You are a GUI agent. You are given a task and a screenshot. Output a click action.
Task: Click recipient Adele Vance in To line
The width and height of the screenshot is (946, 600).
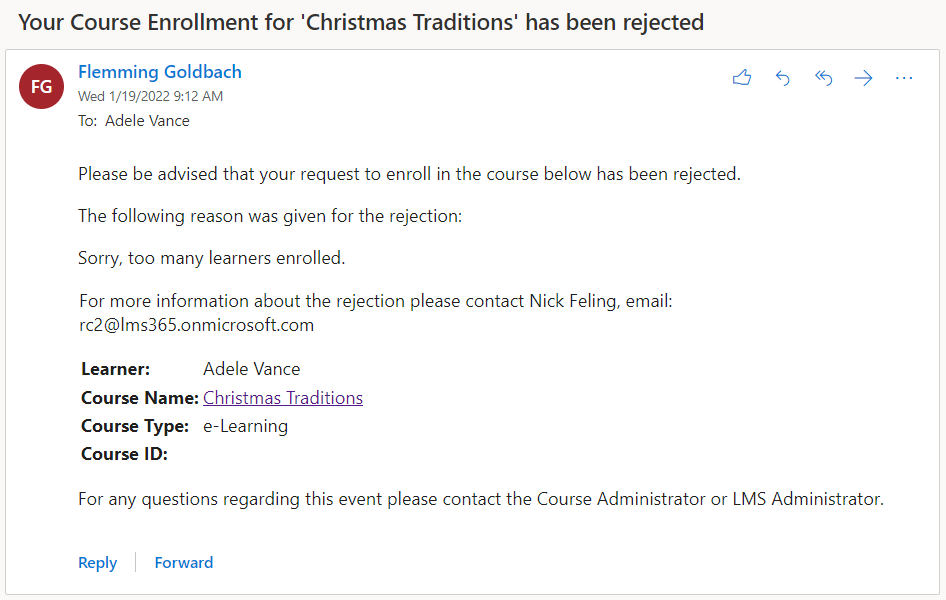coord(147,121)
